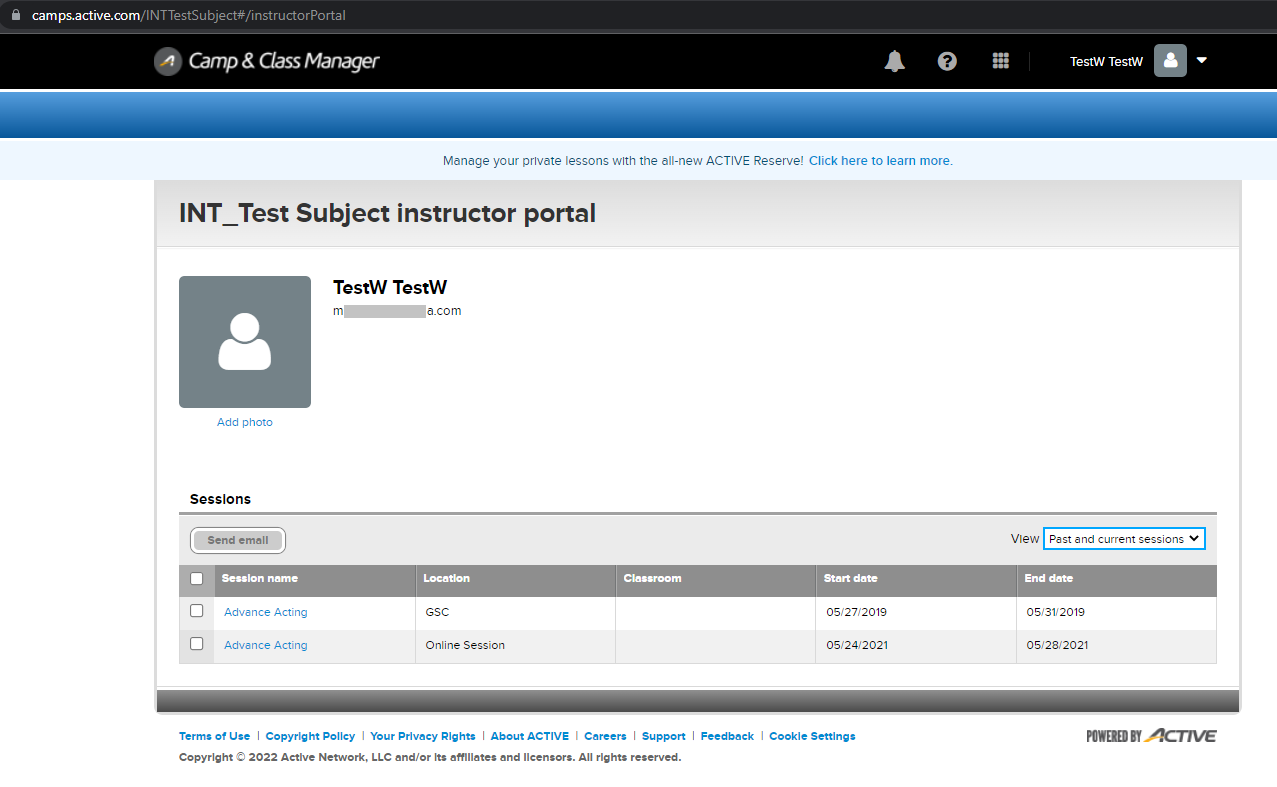Click the large profile photo placeholder
1277x787 pixels.
point(245,342)
